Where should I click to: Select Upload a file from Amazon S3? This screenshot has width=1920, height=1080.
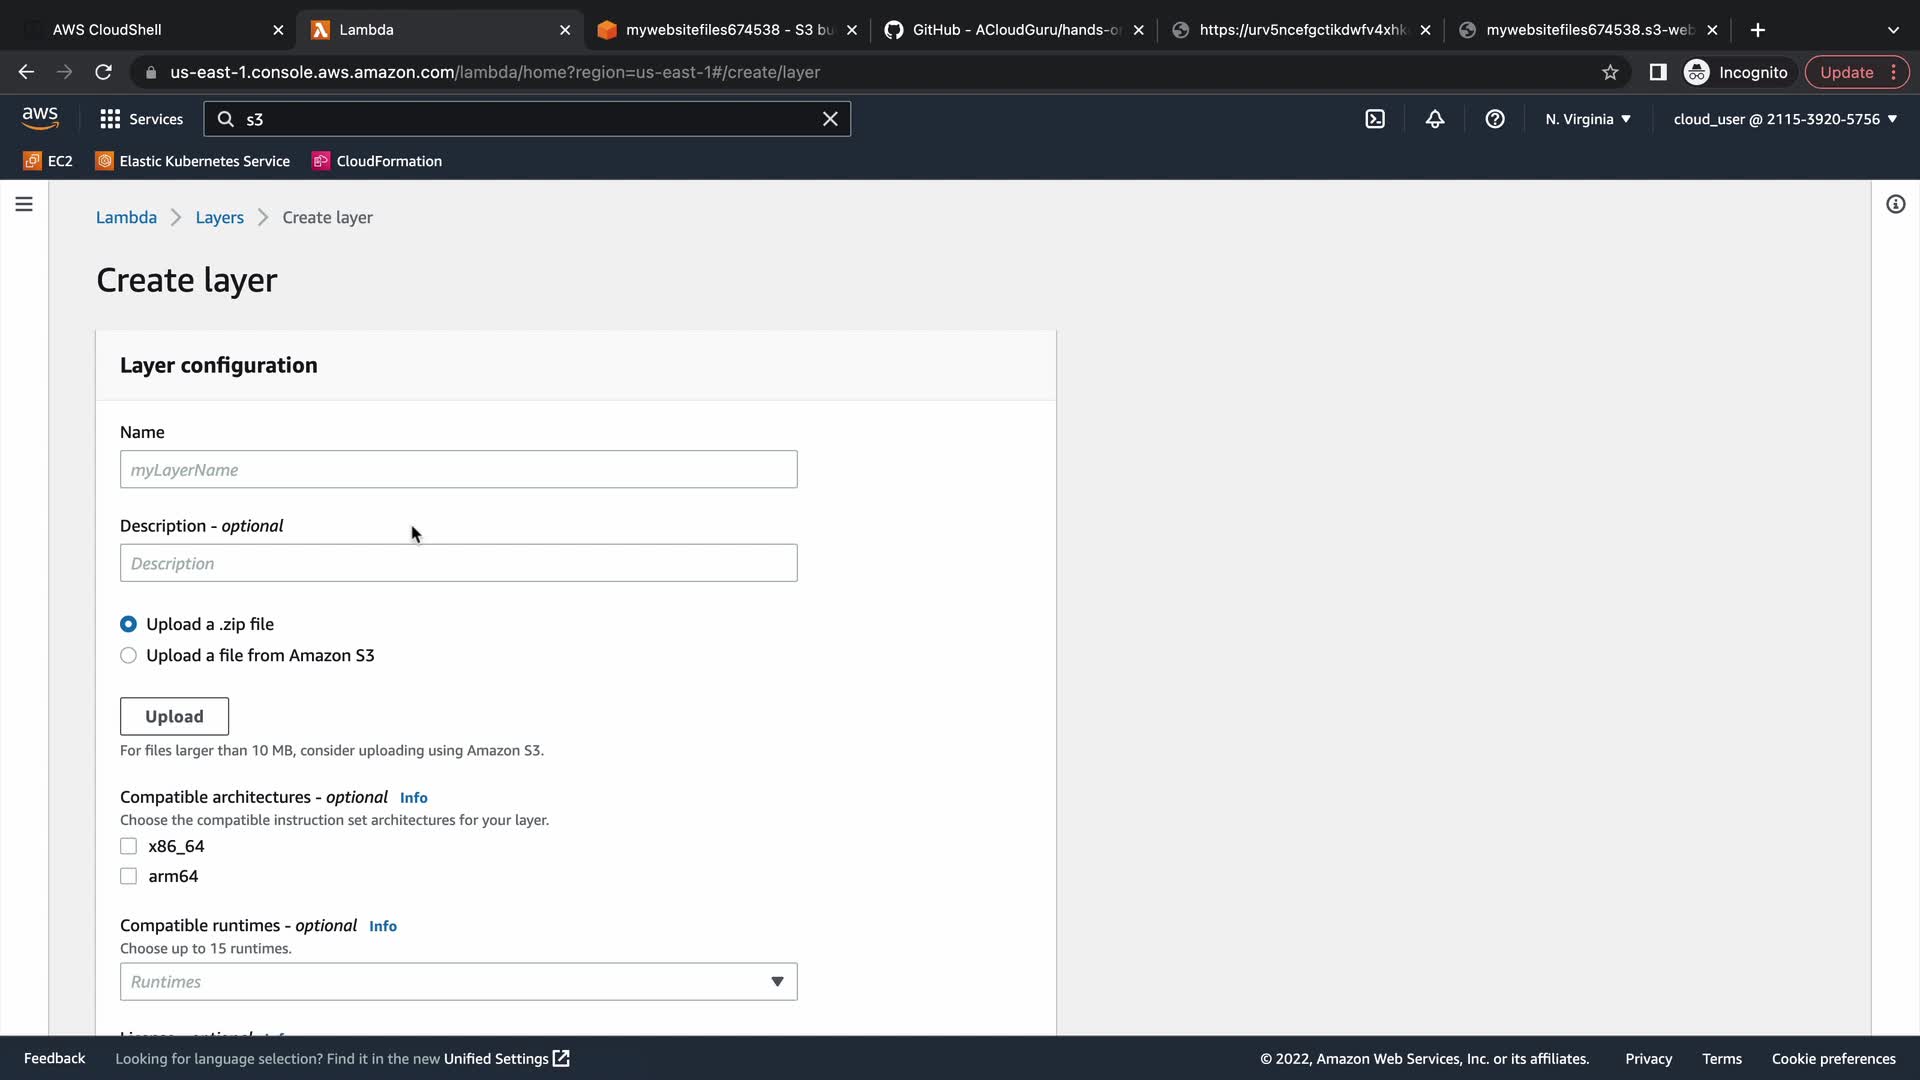point(128,656)
